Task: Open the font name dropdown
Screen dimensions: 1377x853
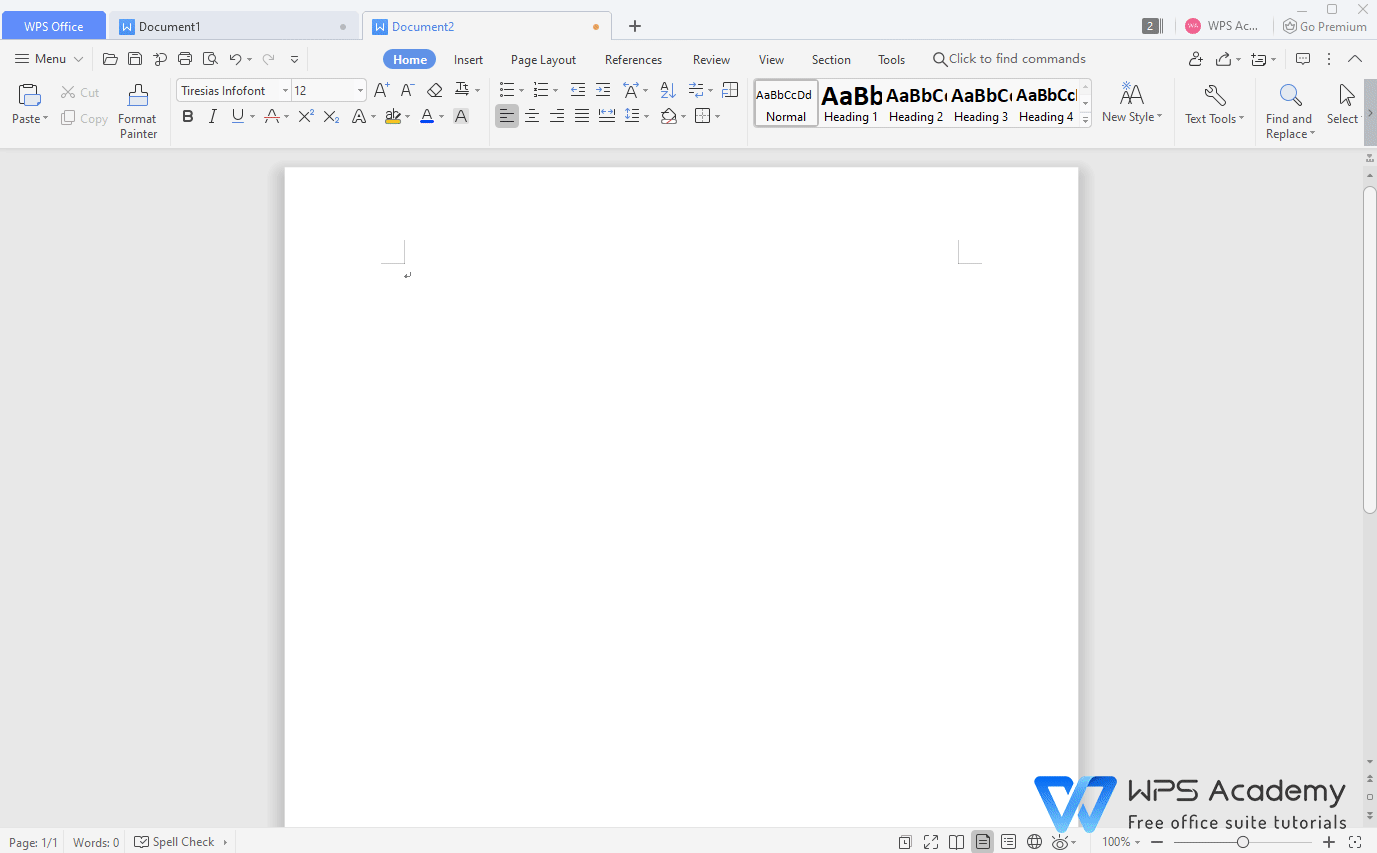Action: click(x=285, y=89)
